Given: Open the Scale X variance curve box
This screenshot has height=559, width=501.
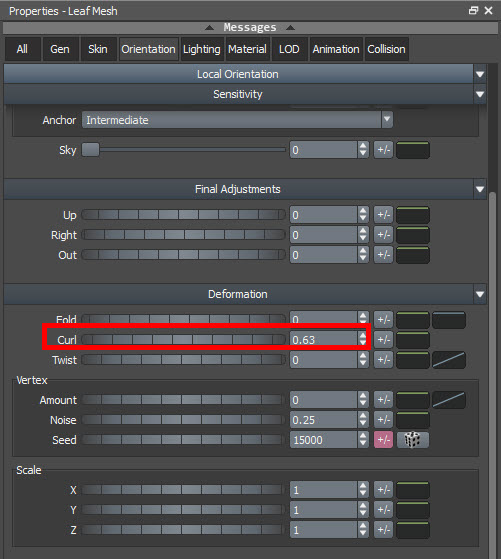Looking at the screenshot, I should point(413,490).
